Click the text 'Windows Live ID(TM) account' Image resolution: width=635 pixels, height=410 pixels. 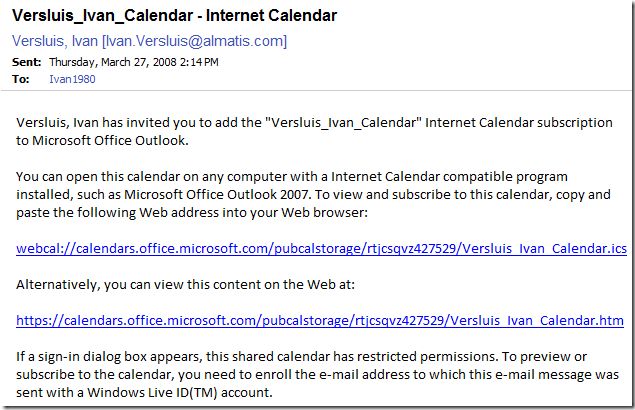[x=179, y=393]
